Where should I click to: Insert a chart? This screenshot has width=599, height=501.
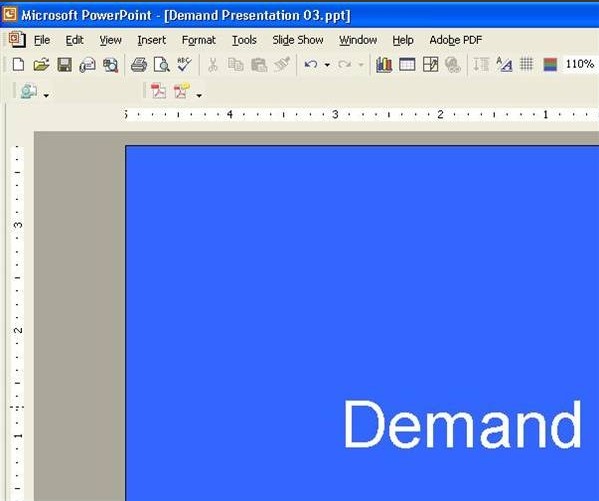pyautogui.click(x=384, y=65)
